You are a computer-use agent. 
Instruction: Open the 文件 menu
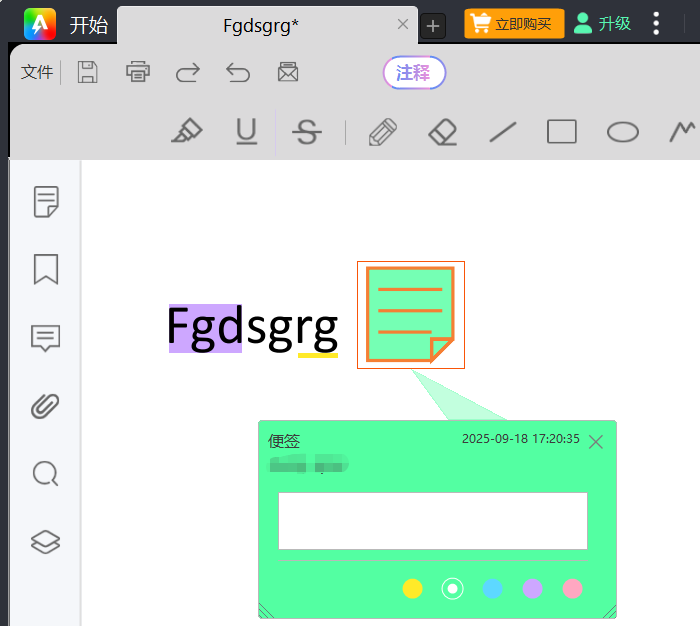pos(37,72)
